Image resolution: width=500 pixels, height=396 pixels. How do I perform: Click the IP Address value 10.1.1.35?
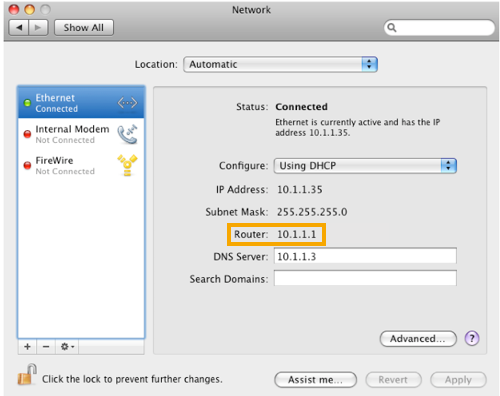(300, 190)
